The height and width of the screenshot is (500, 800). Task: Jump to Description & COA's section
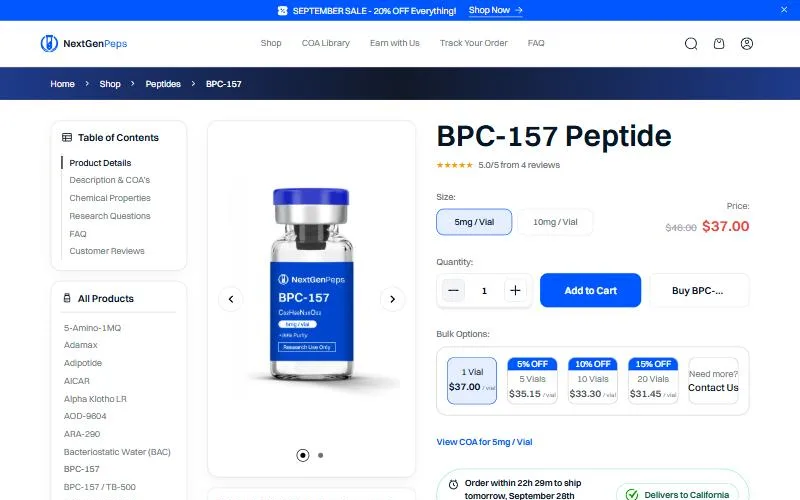pyautogui.click(x=110, y=180)
